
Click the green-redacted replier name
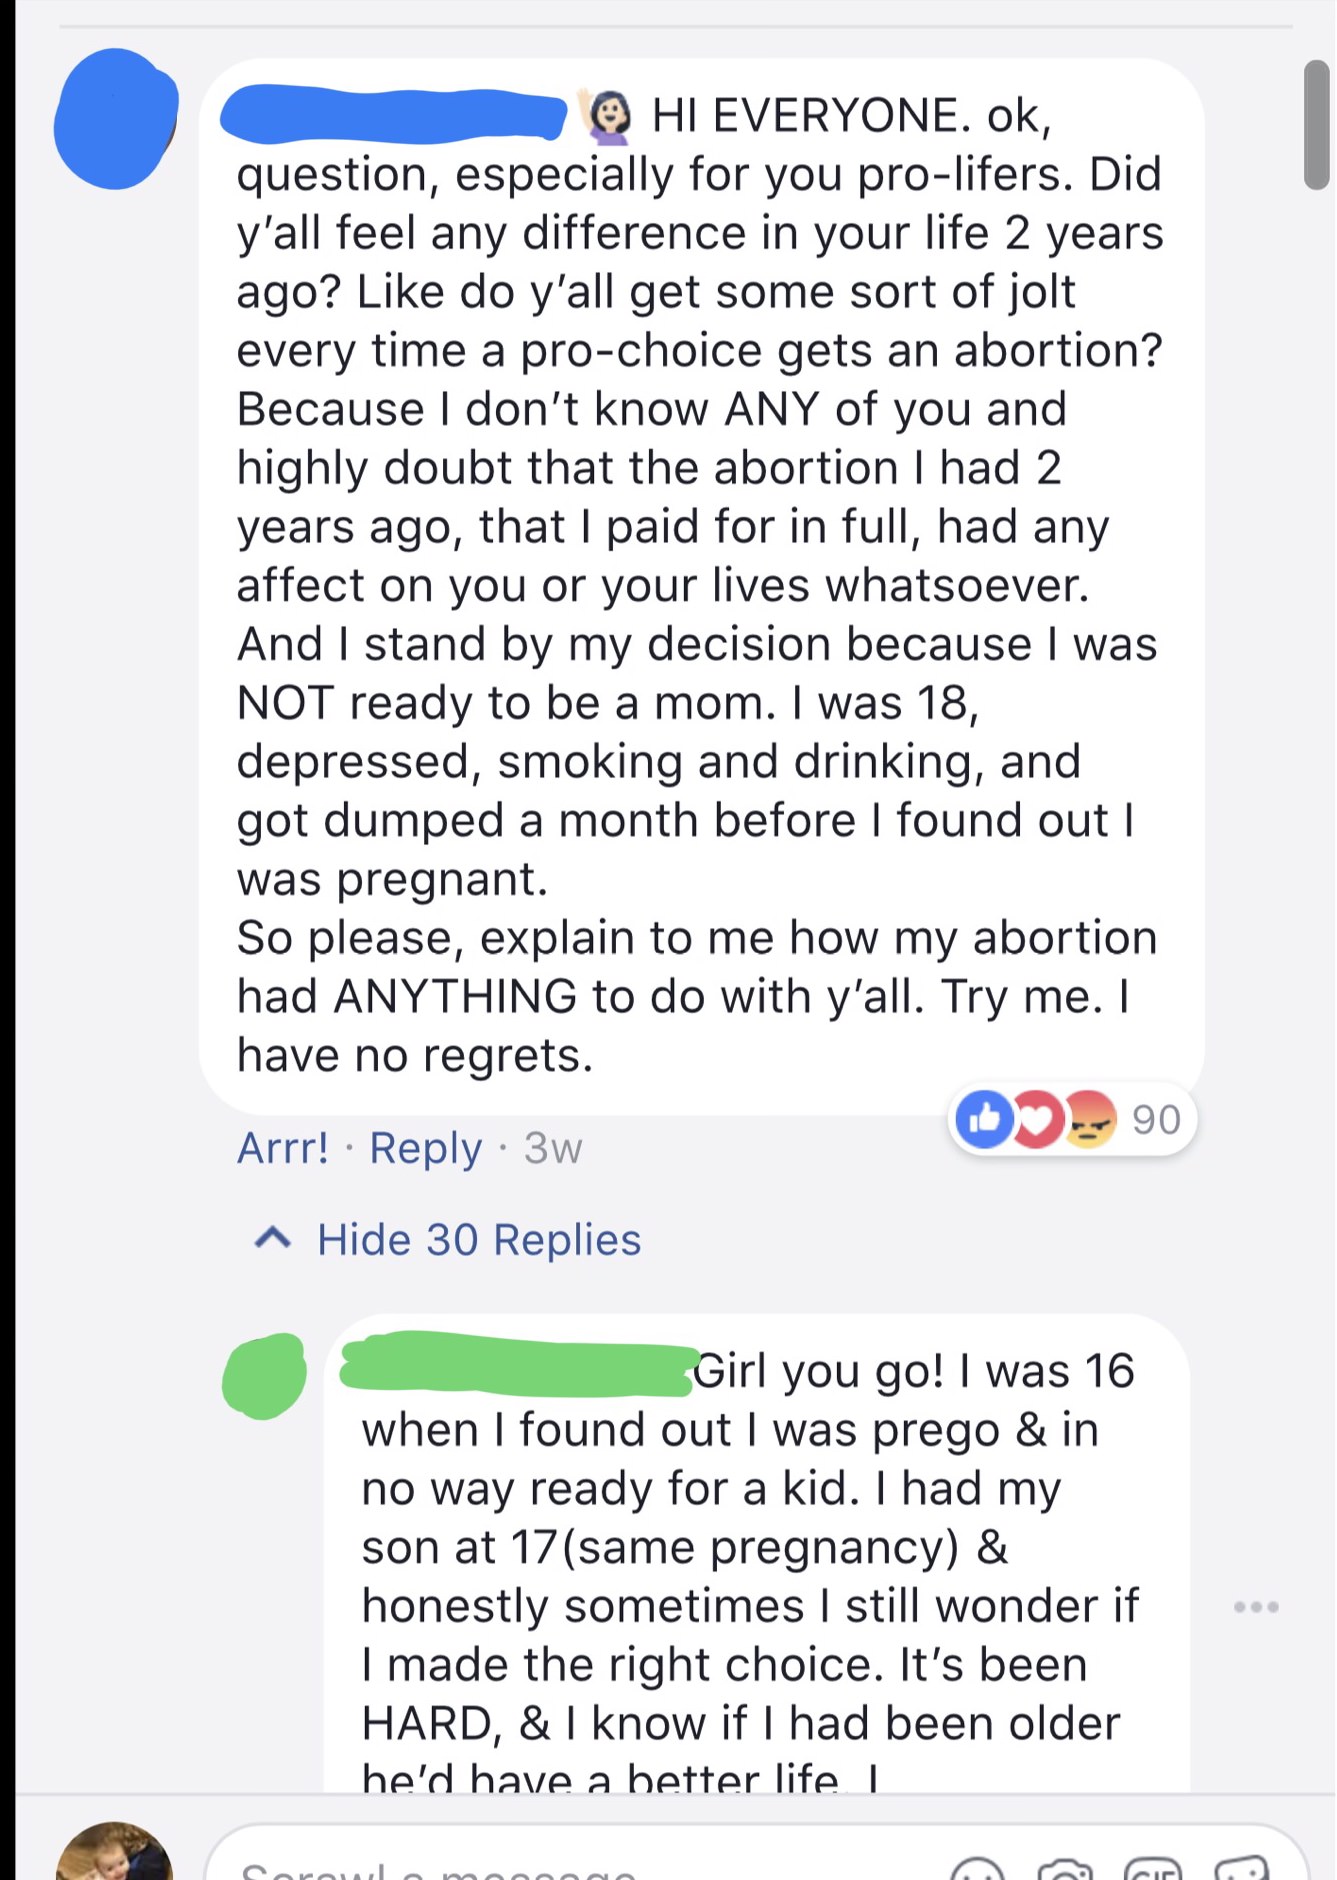pos(518,1364)
